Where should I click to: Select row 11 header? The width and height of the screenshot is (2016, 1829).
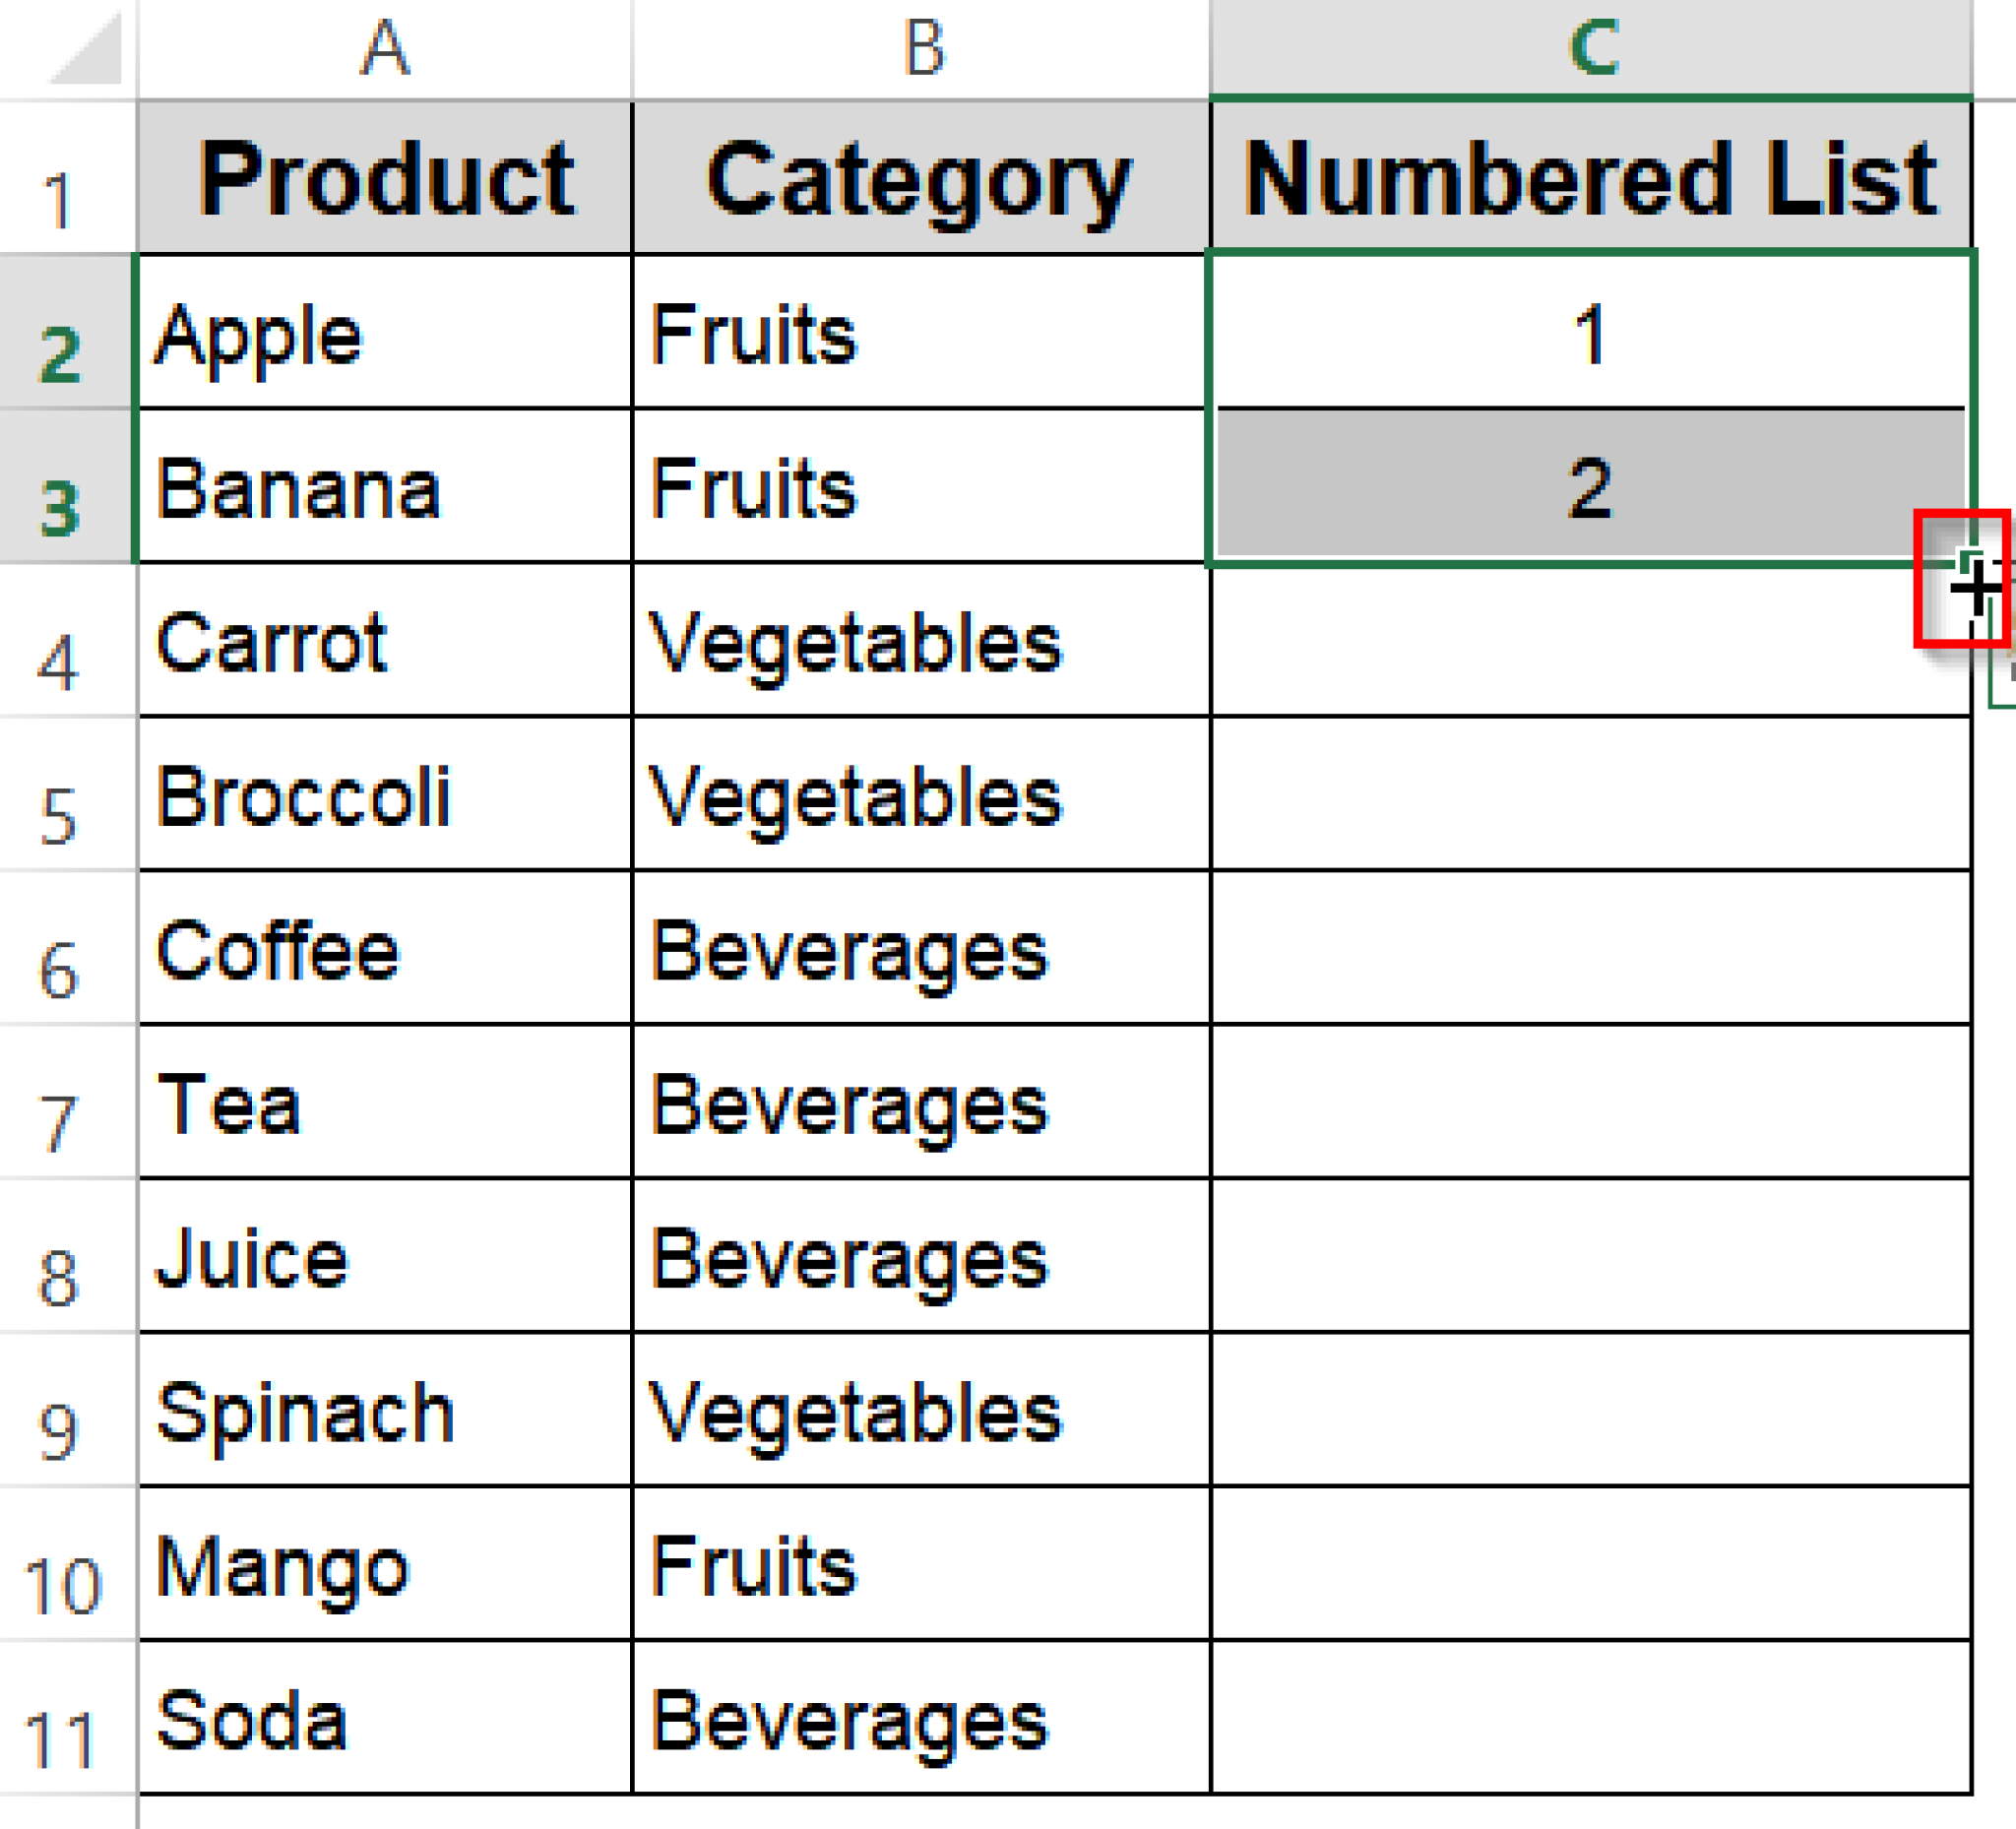[60, 1720]
